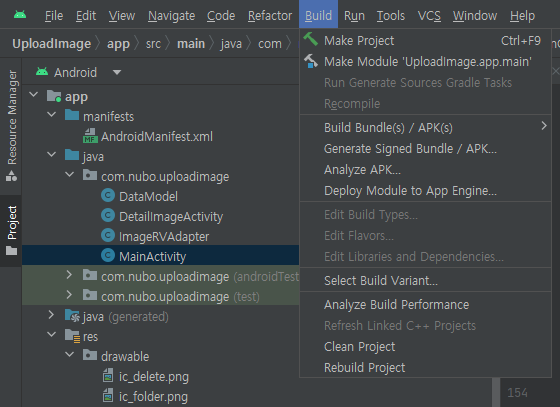This screenshot has height=407, width=560.
Task: Click the Resource Manager sidebar icon
Action: click(x=11, y=176)
